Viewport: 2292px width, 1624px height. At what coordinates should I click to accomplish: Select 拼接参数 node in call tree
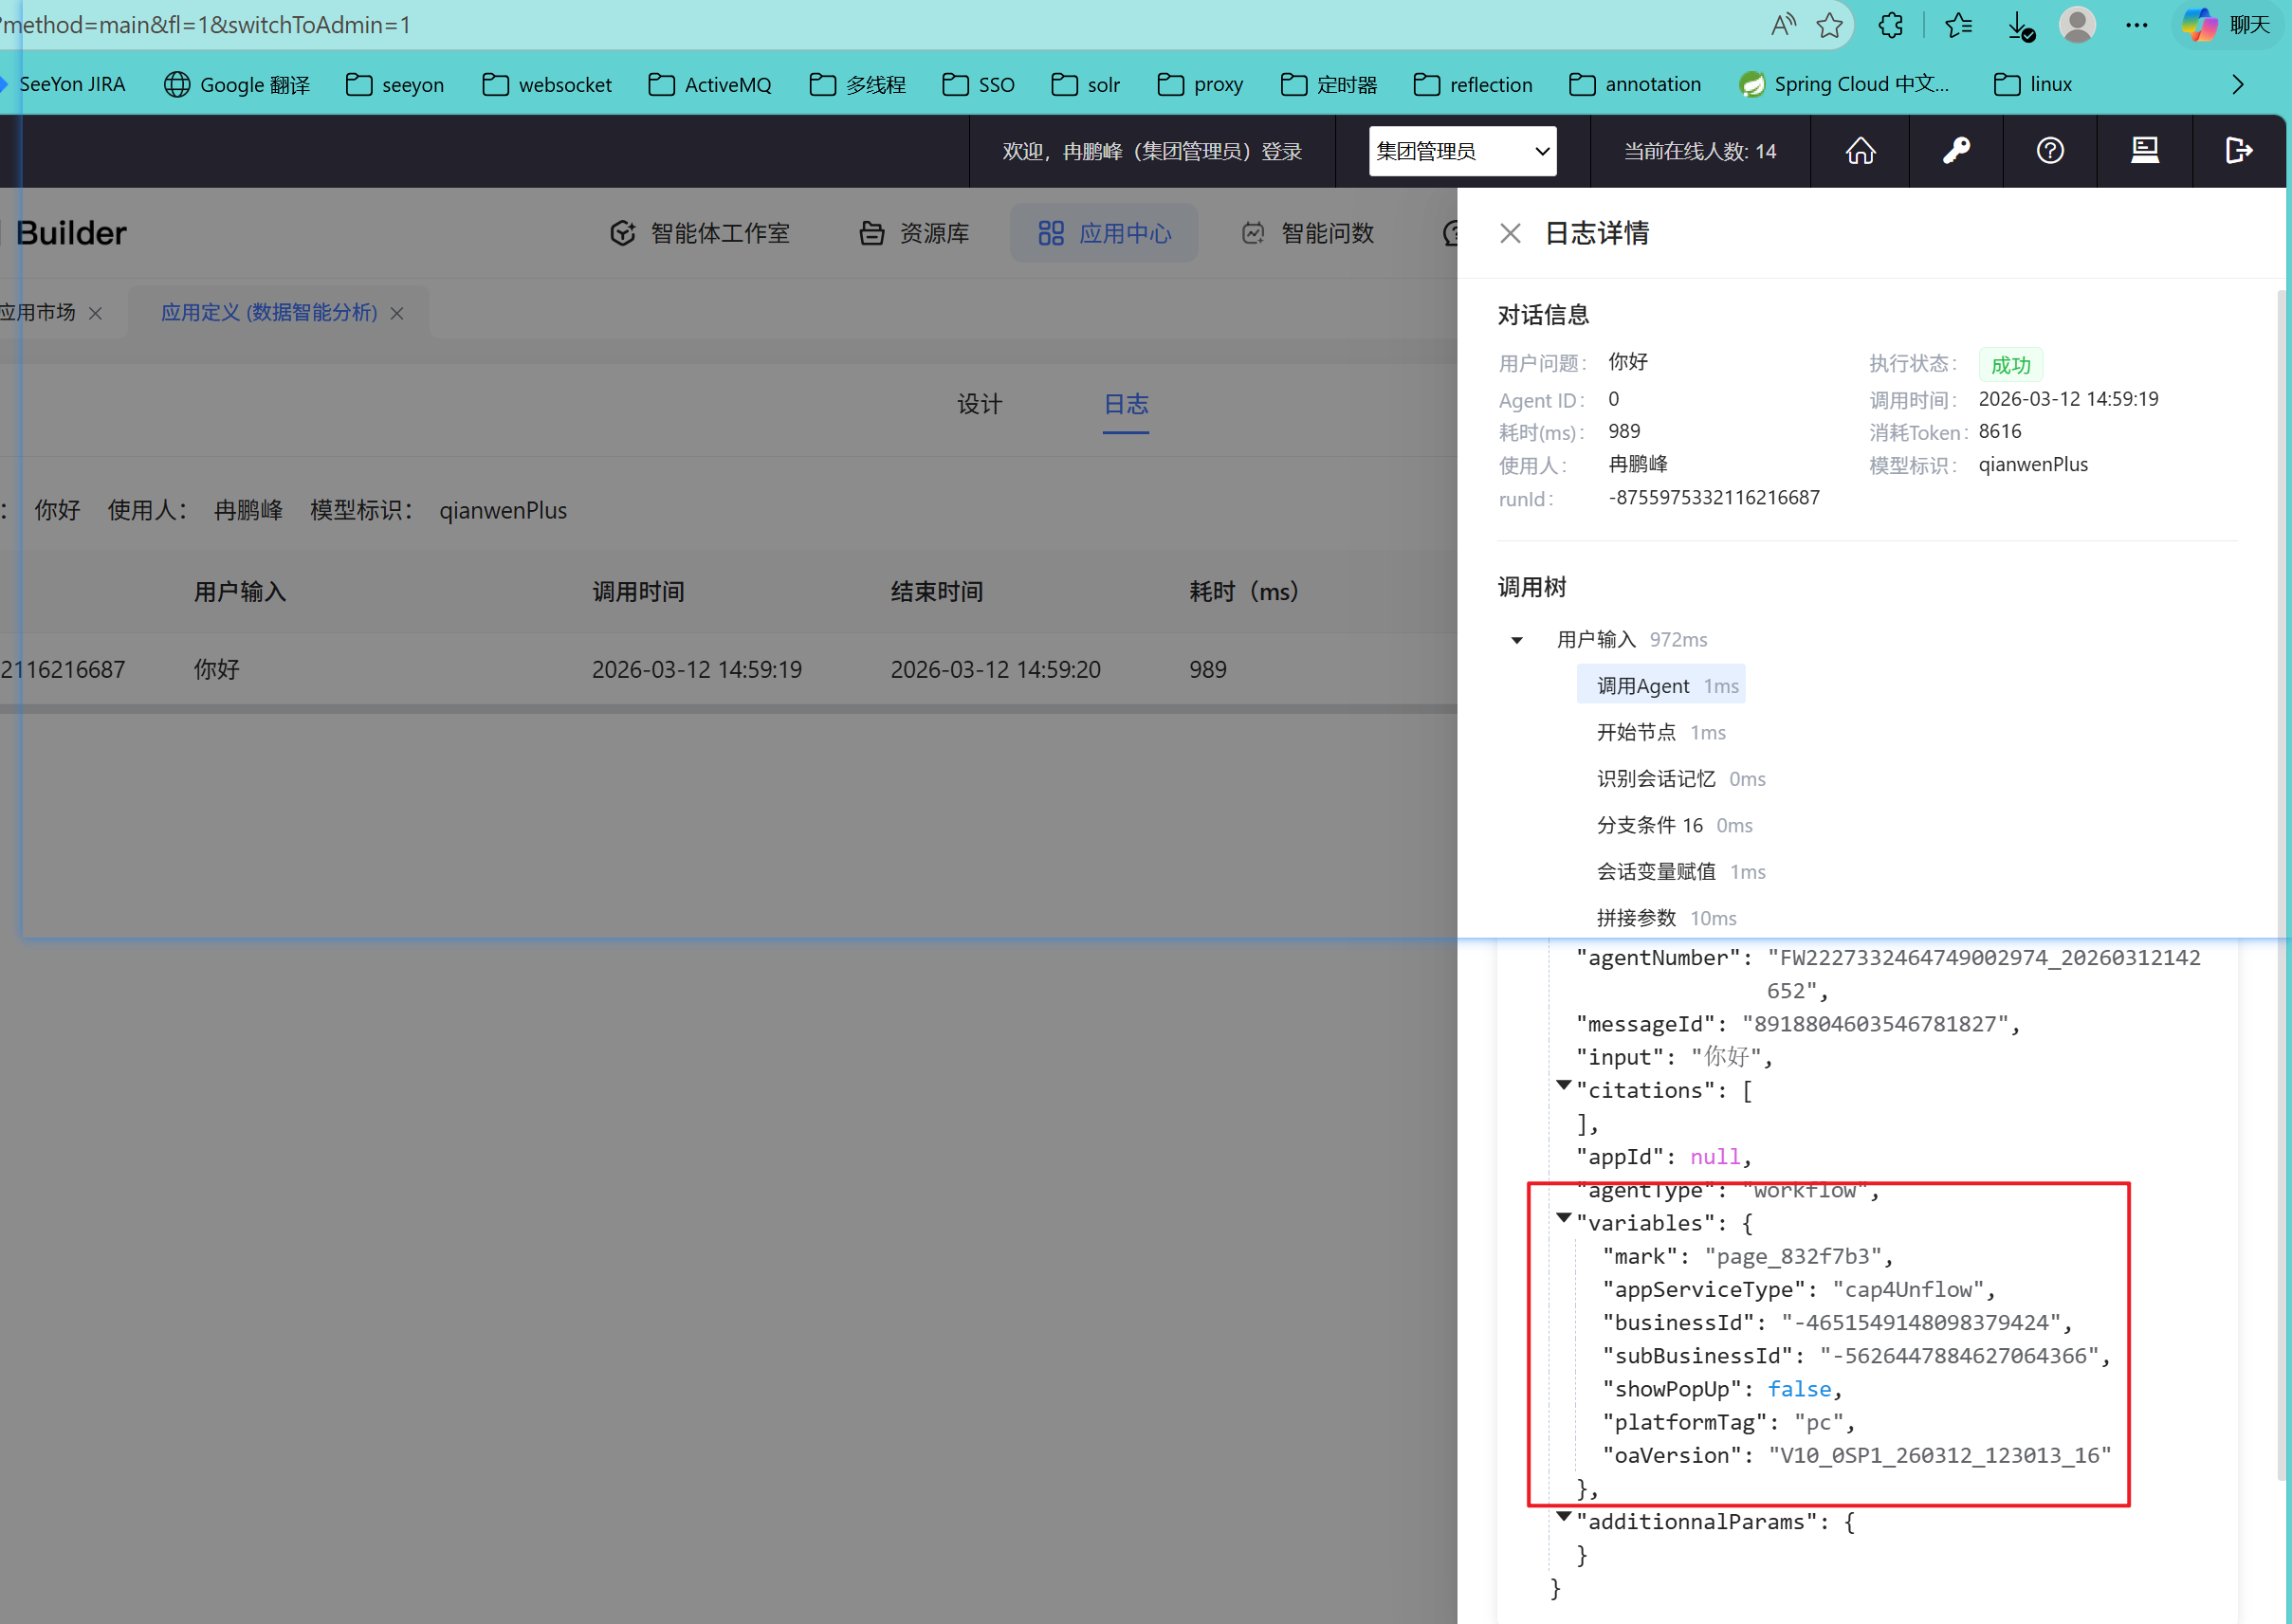[1636, 918]
